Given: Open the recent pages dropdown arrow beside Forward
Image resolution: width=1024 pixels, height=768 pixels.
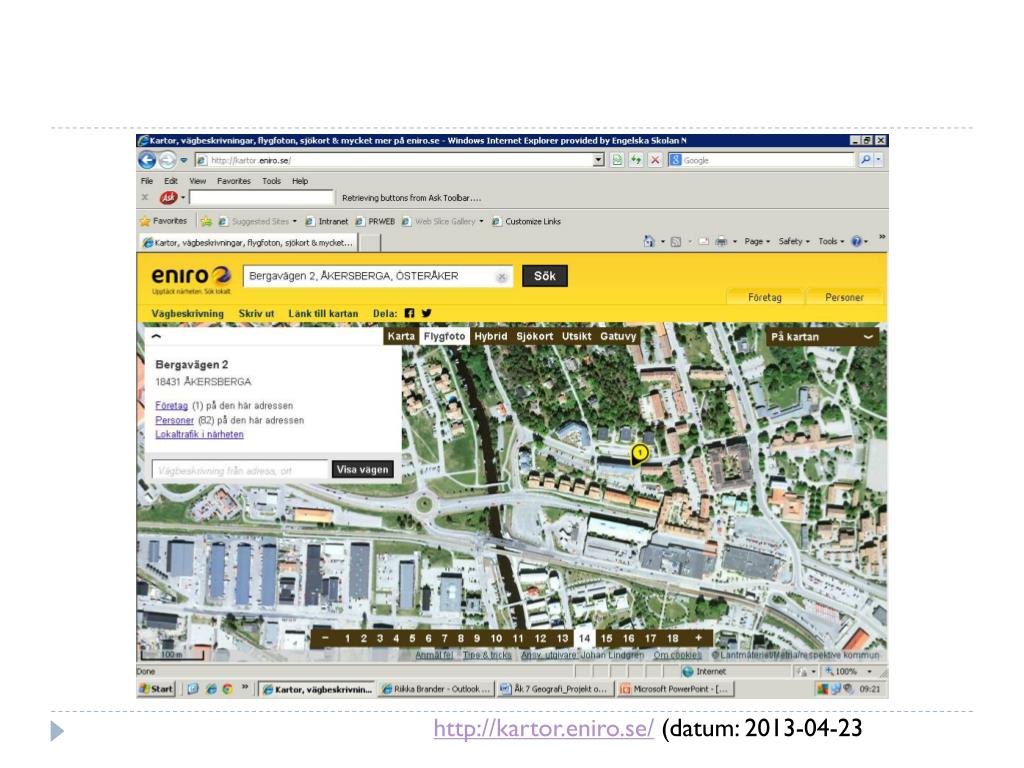Looking at the screenshot, I should [184, 160].
